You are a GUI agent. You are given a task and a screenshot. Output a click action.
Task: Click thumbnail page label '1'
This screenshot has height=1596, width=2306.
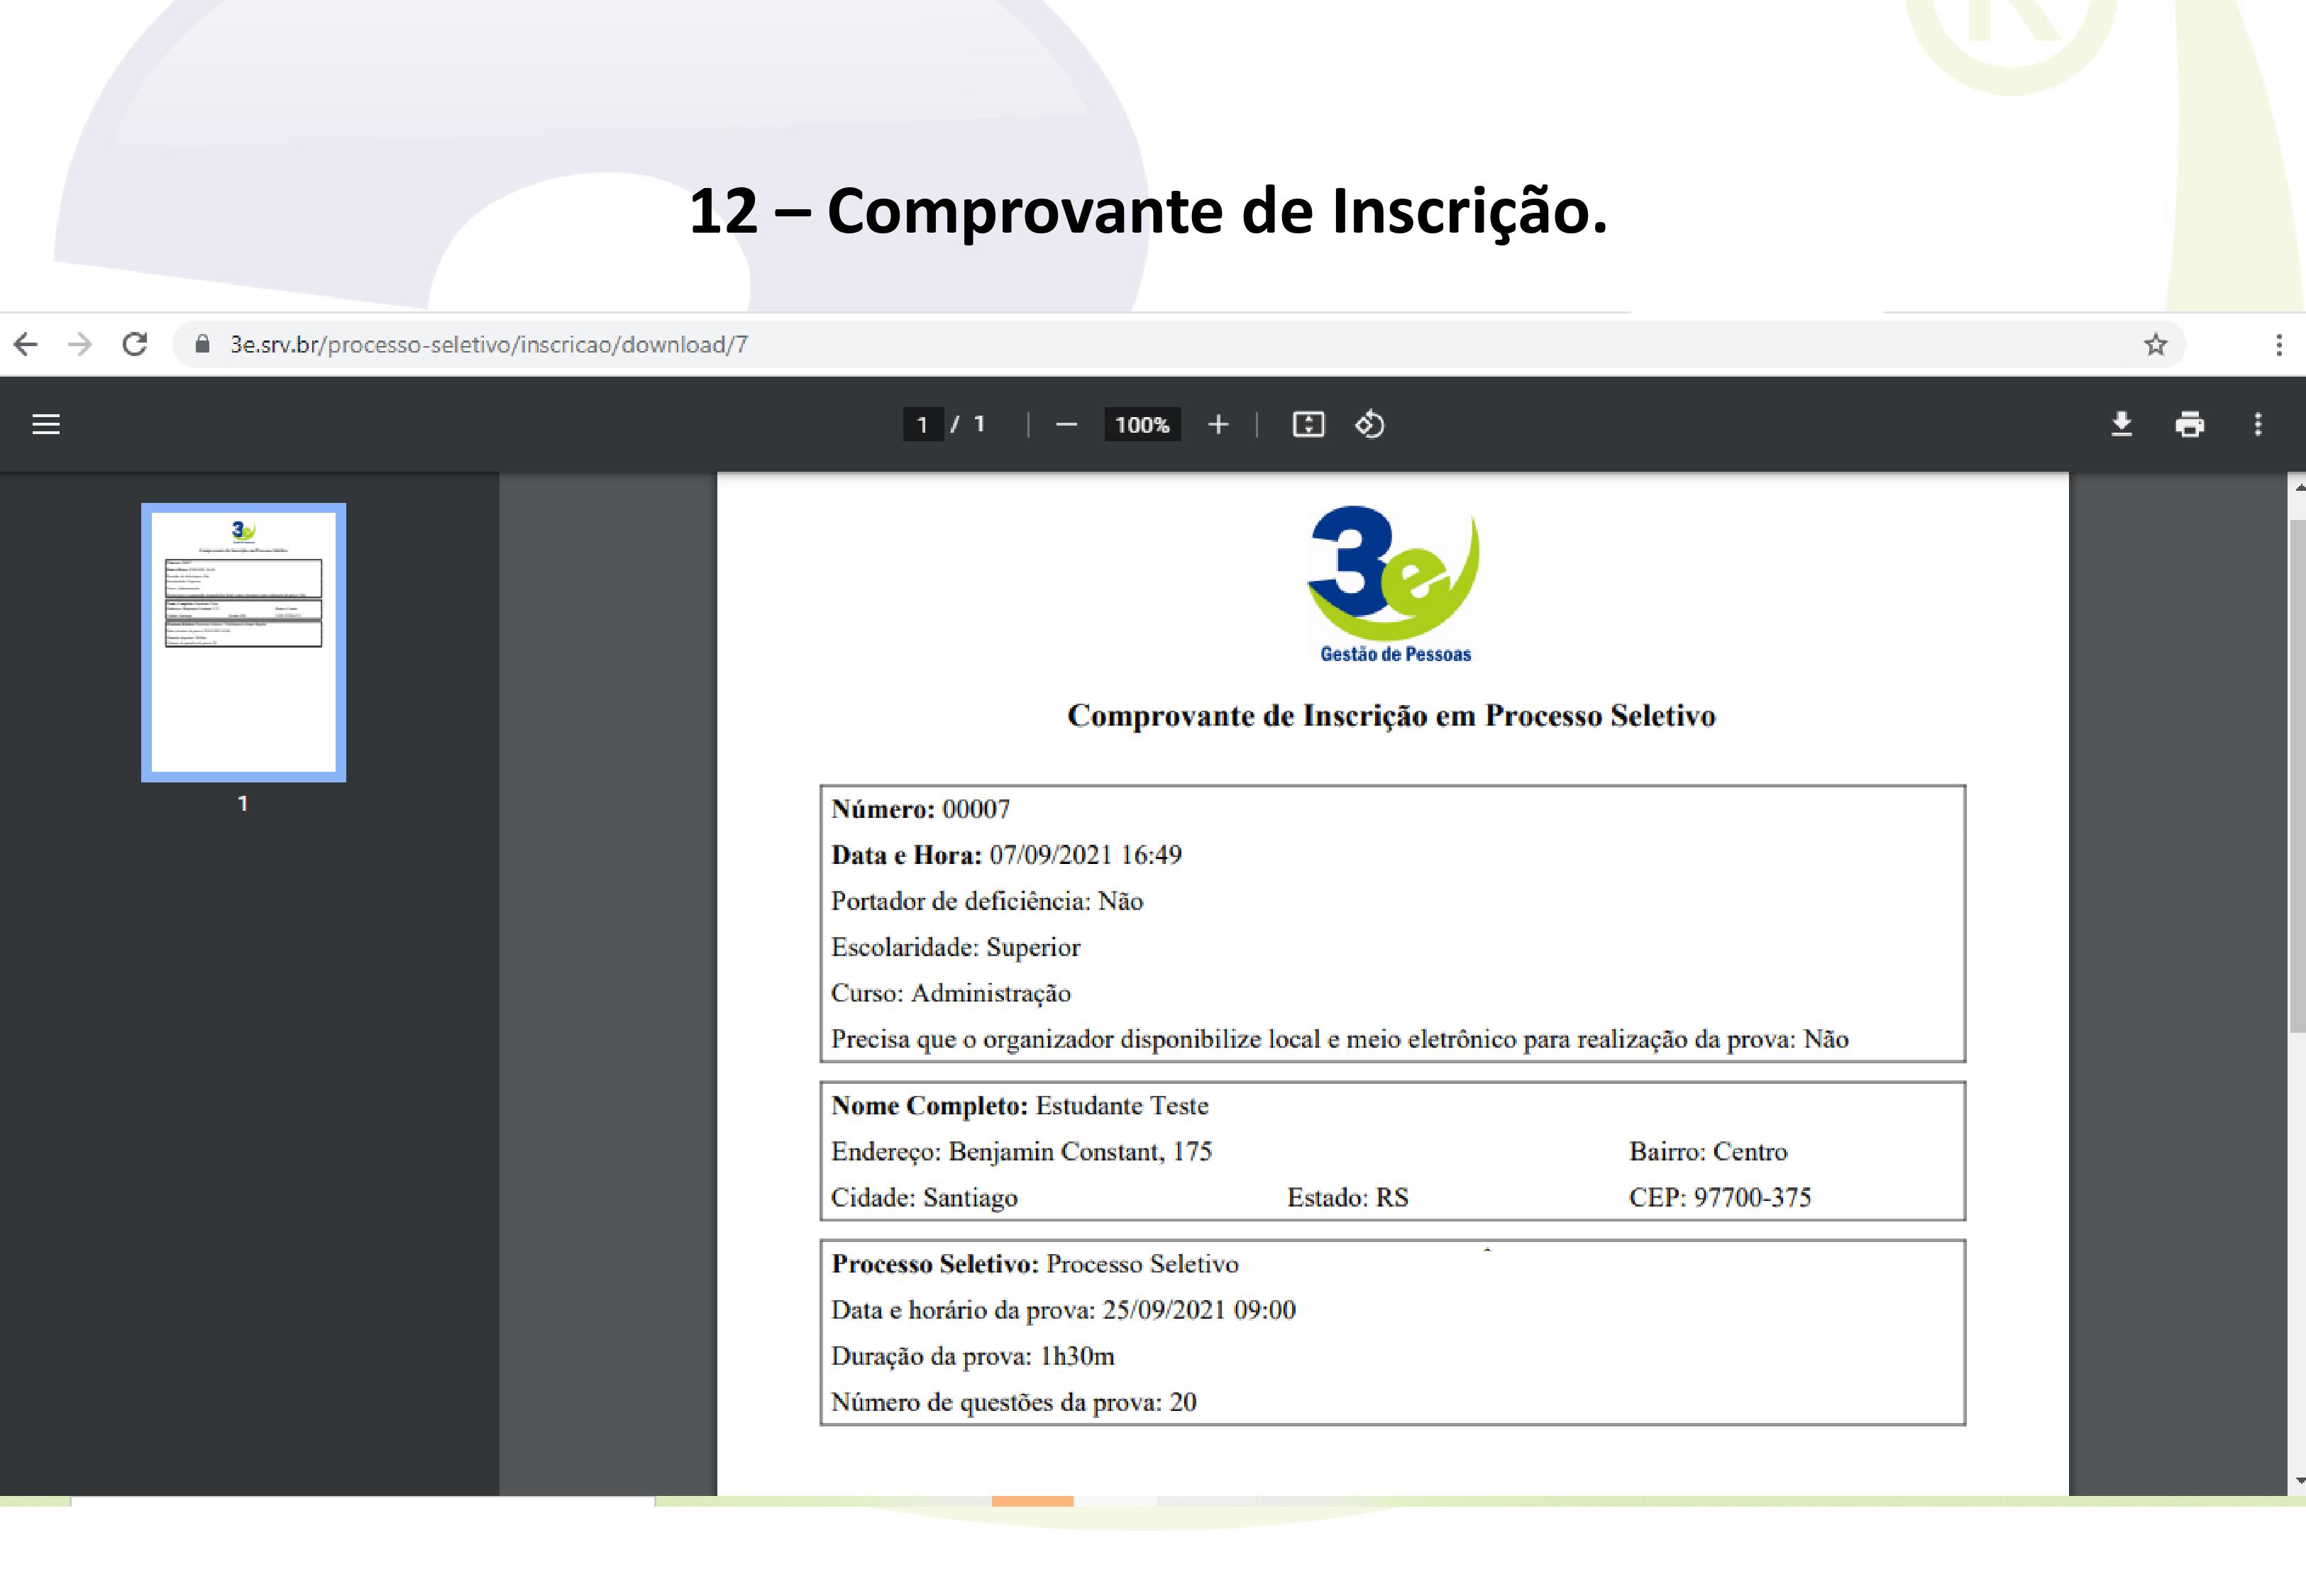[243, 803]
